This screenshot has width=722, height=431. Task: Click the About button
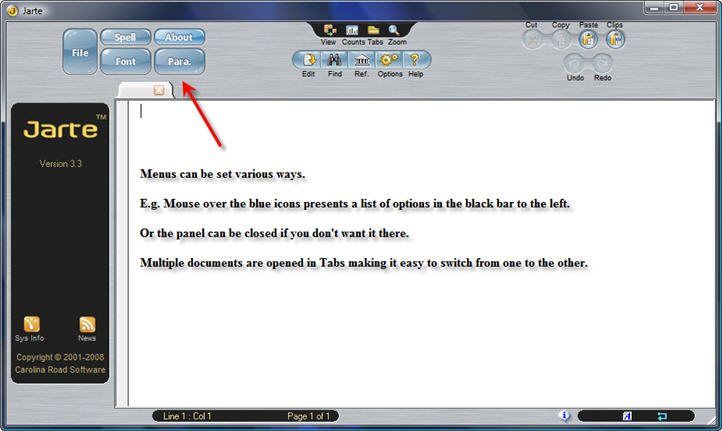pyautogui.click(x=179, y=38)
